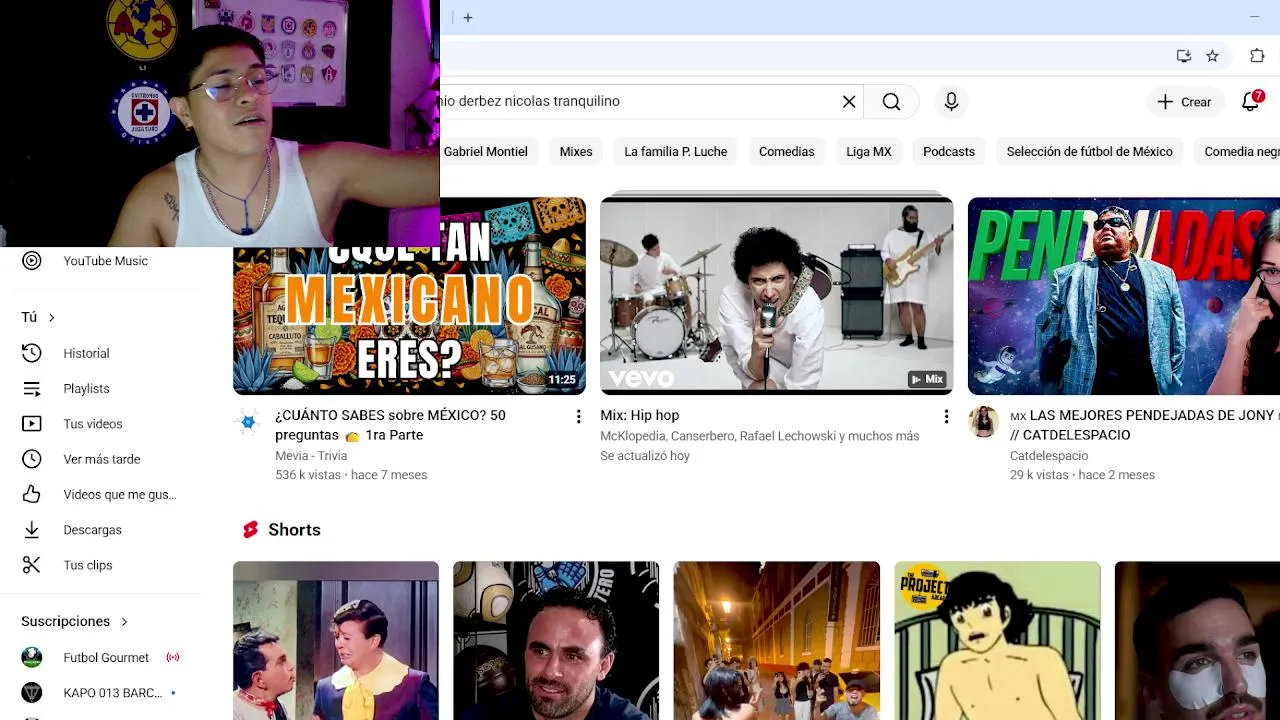Open the Historial clock icon
The width and height of the screenshot is (1280, 720).
32,353
